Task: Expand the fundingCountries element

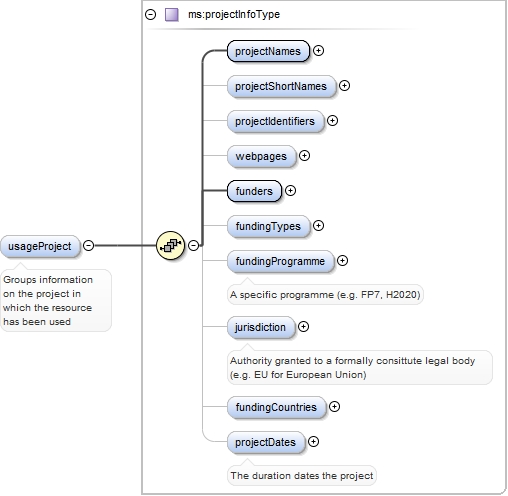Action: coord(334,407)
